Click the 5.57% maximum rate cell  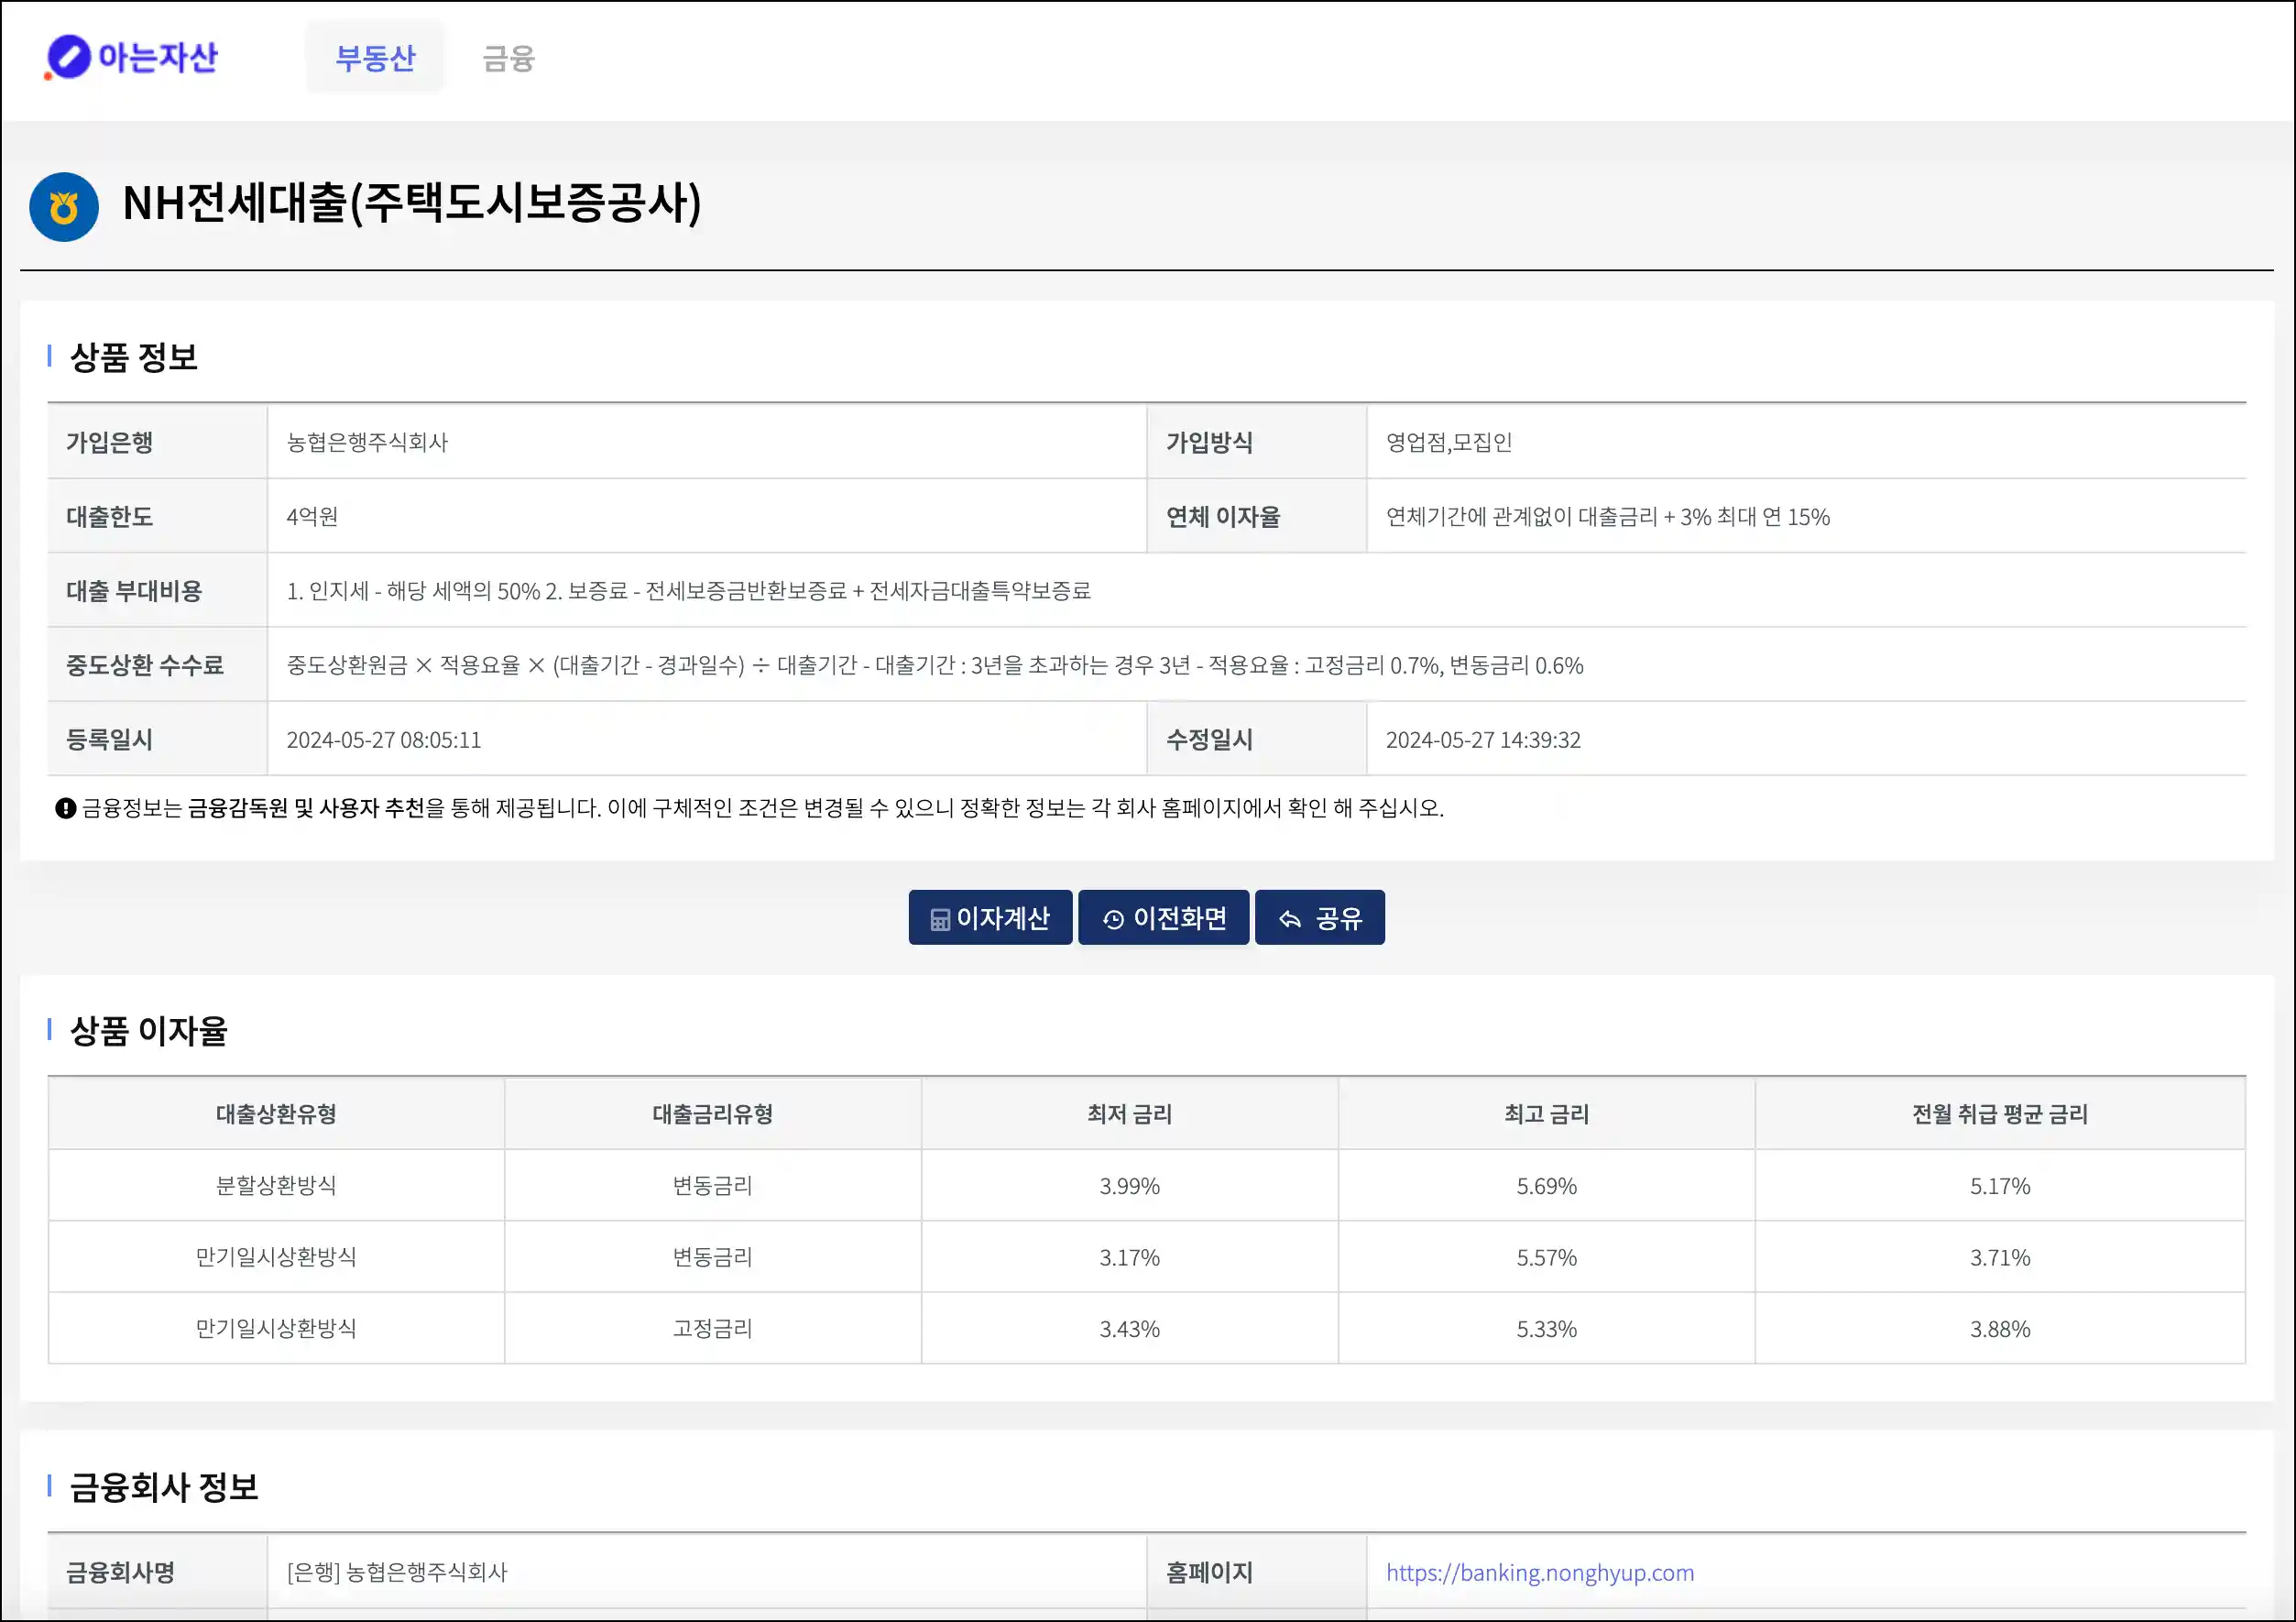coord(1546,1257)
